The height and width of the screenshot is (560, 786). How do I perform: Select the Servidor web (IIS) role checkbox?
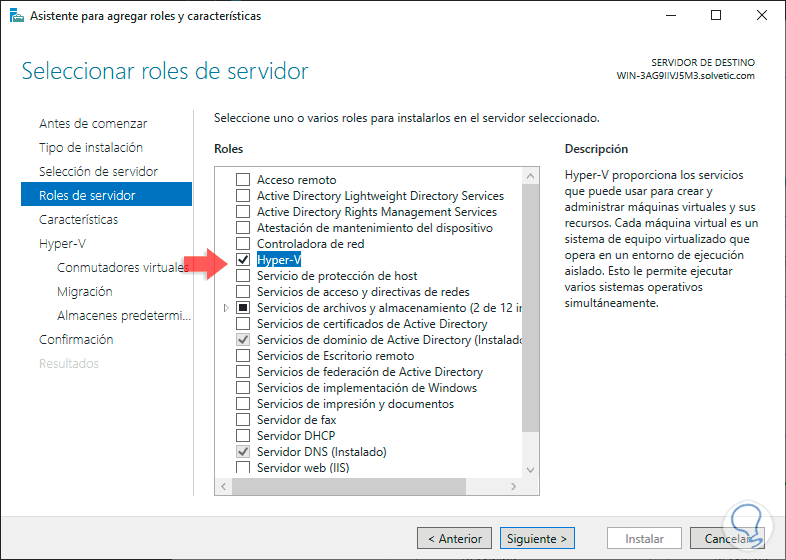coord(242,467)
